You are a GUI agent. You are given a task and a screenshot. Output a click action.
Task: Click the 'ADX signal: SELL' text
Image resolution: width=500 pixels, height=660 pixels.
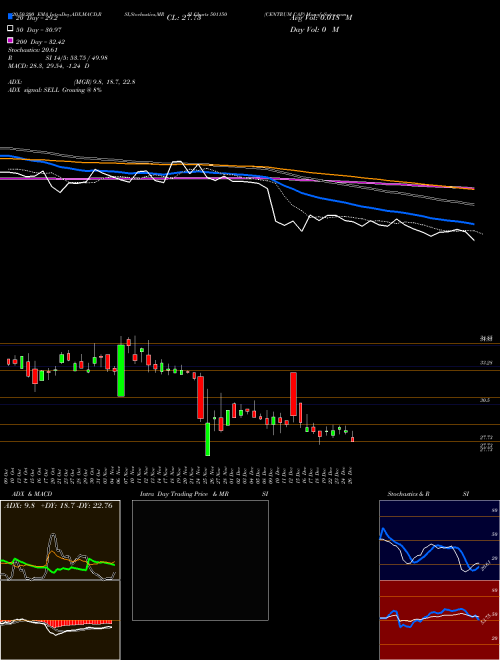click(x=34, y=90)
